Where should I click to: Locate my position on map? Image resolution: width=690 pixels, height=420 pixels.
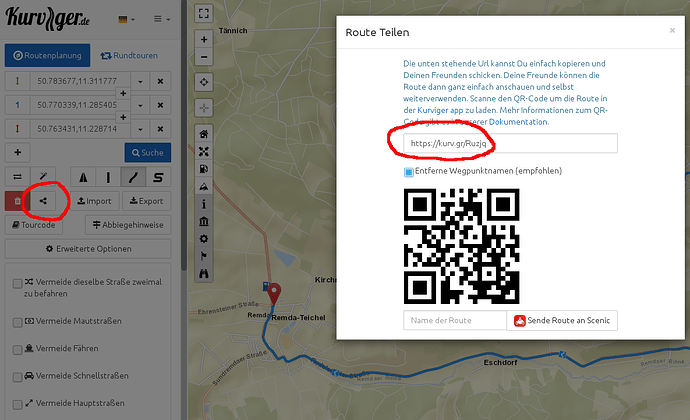click(204, 82)
